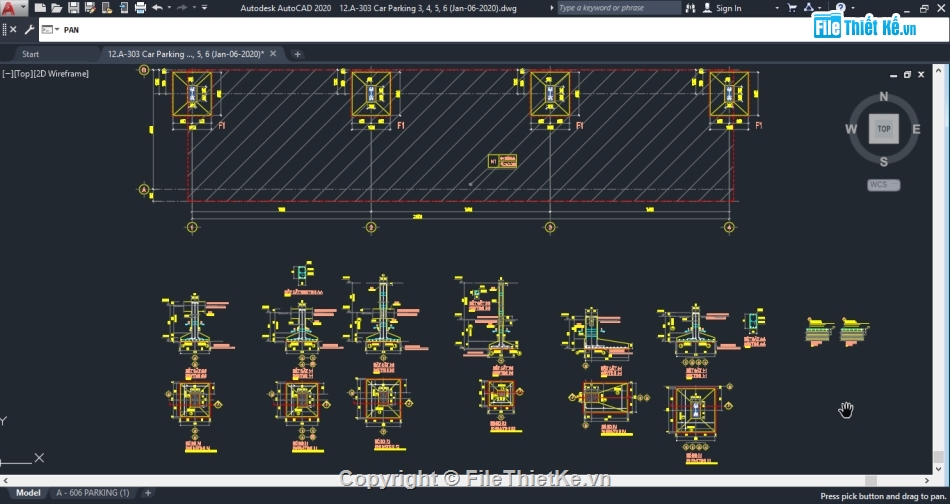The image size is (950, 504).
Task: Select grid bubble B in the drawing
Action: pyautogui.click(x=144, y=70)
